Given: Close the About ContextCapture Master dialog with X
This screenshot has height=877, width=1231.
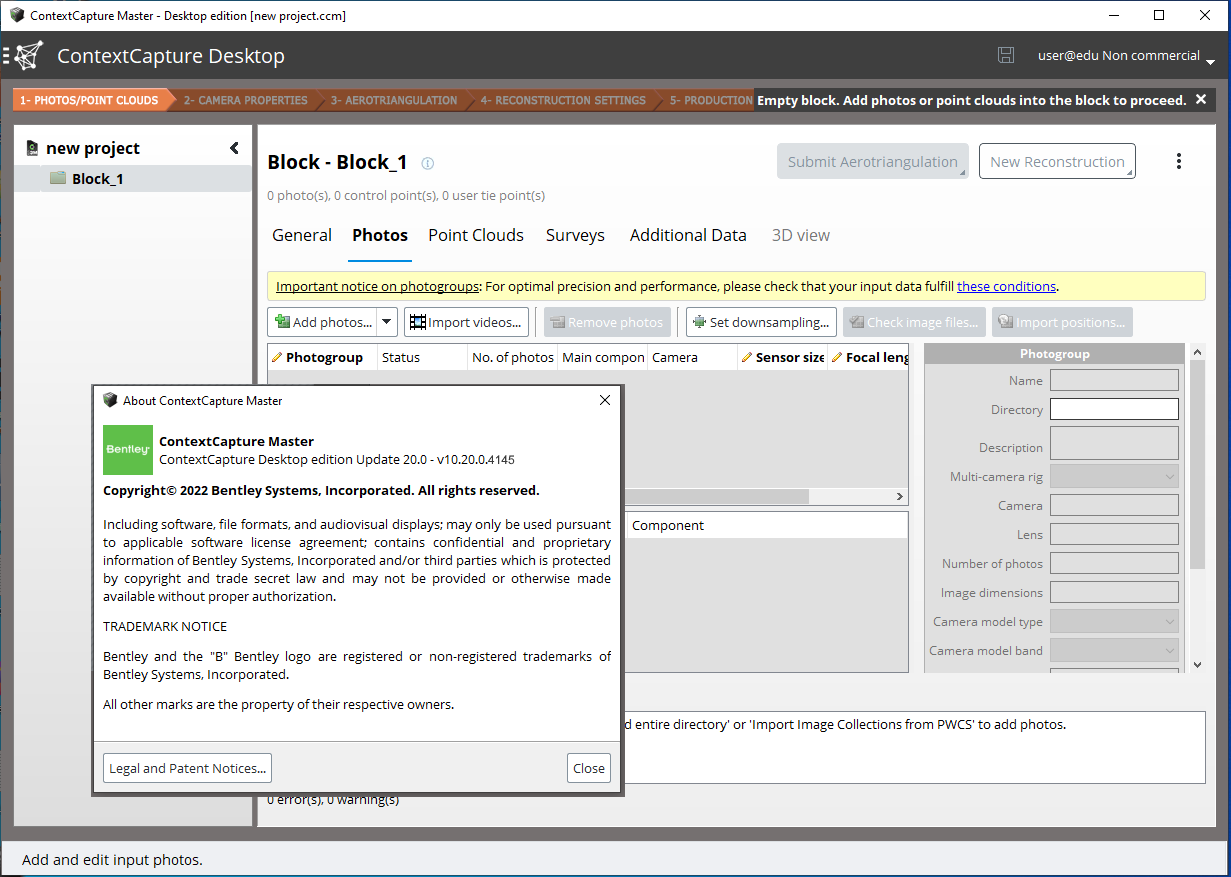Looking at the screenshot, I should click(x=605, y=400).
